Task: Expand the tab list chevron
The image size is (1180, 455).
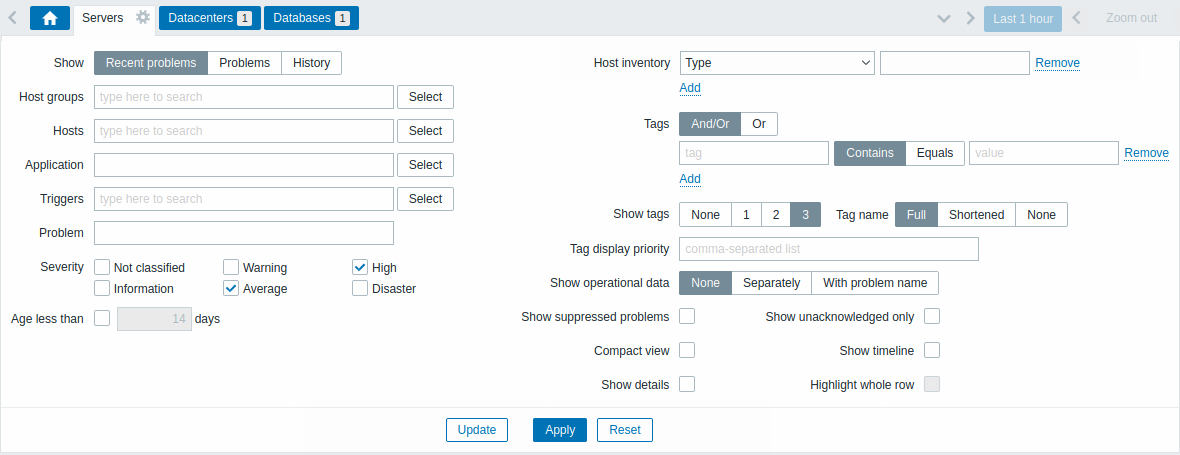Action: tap(944, 19)
